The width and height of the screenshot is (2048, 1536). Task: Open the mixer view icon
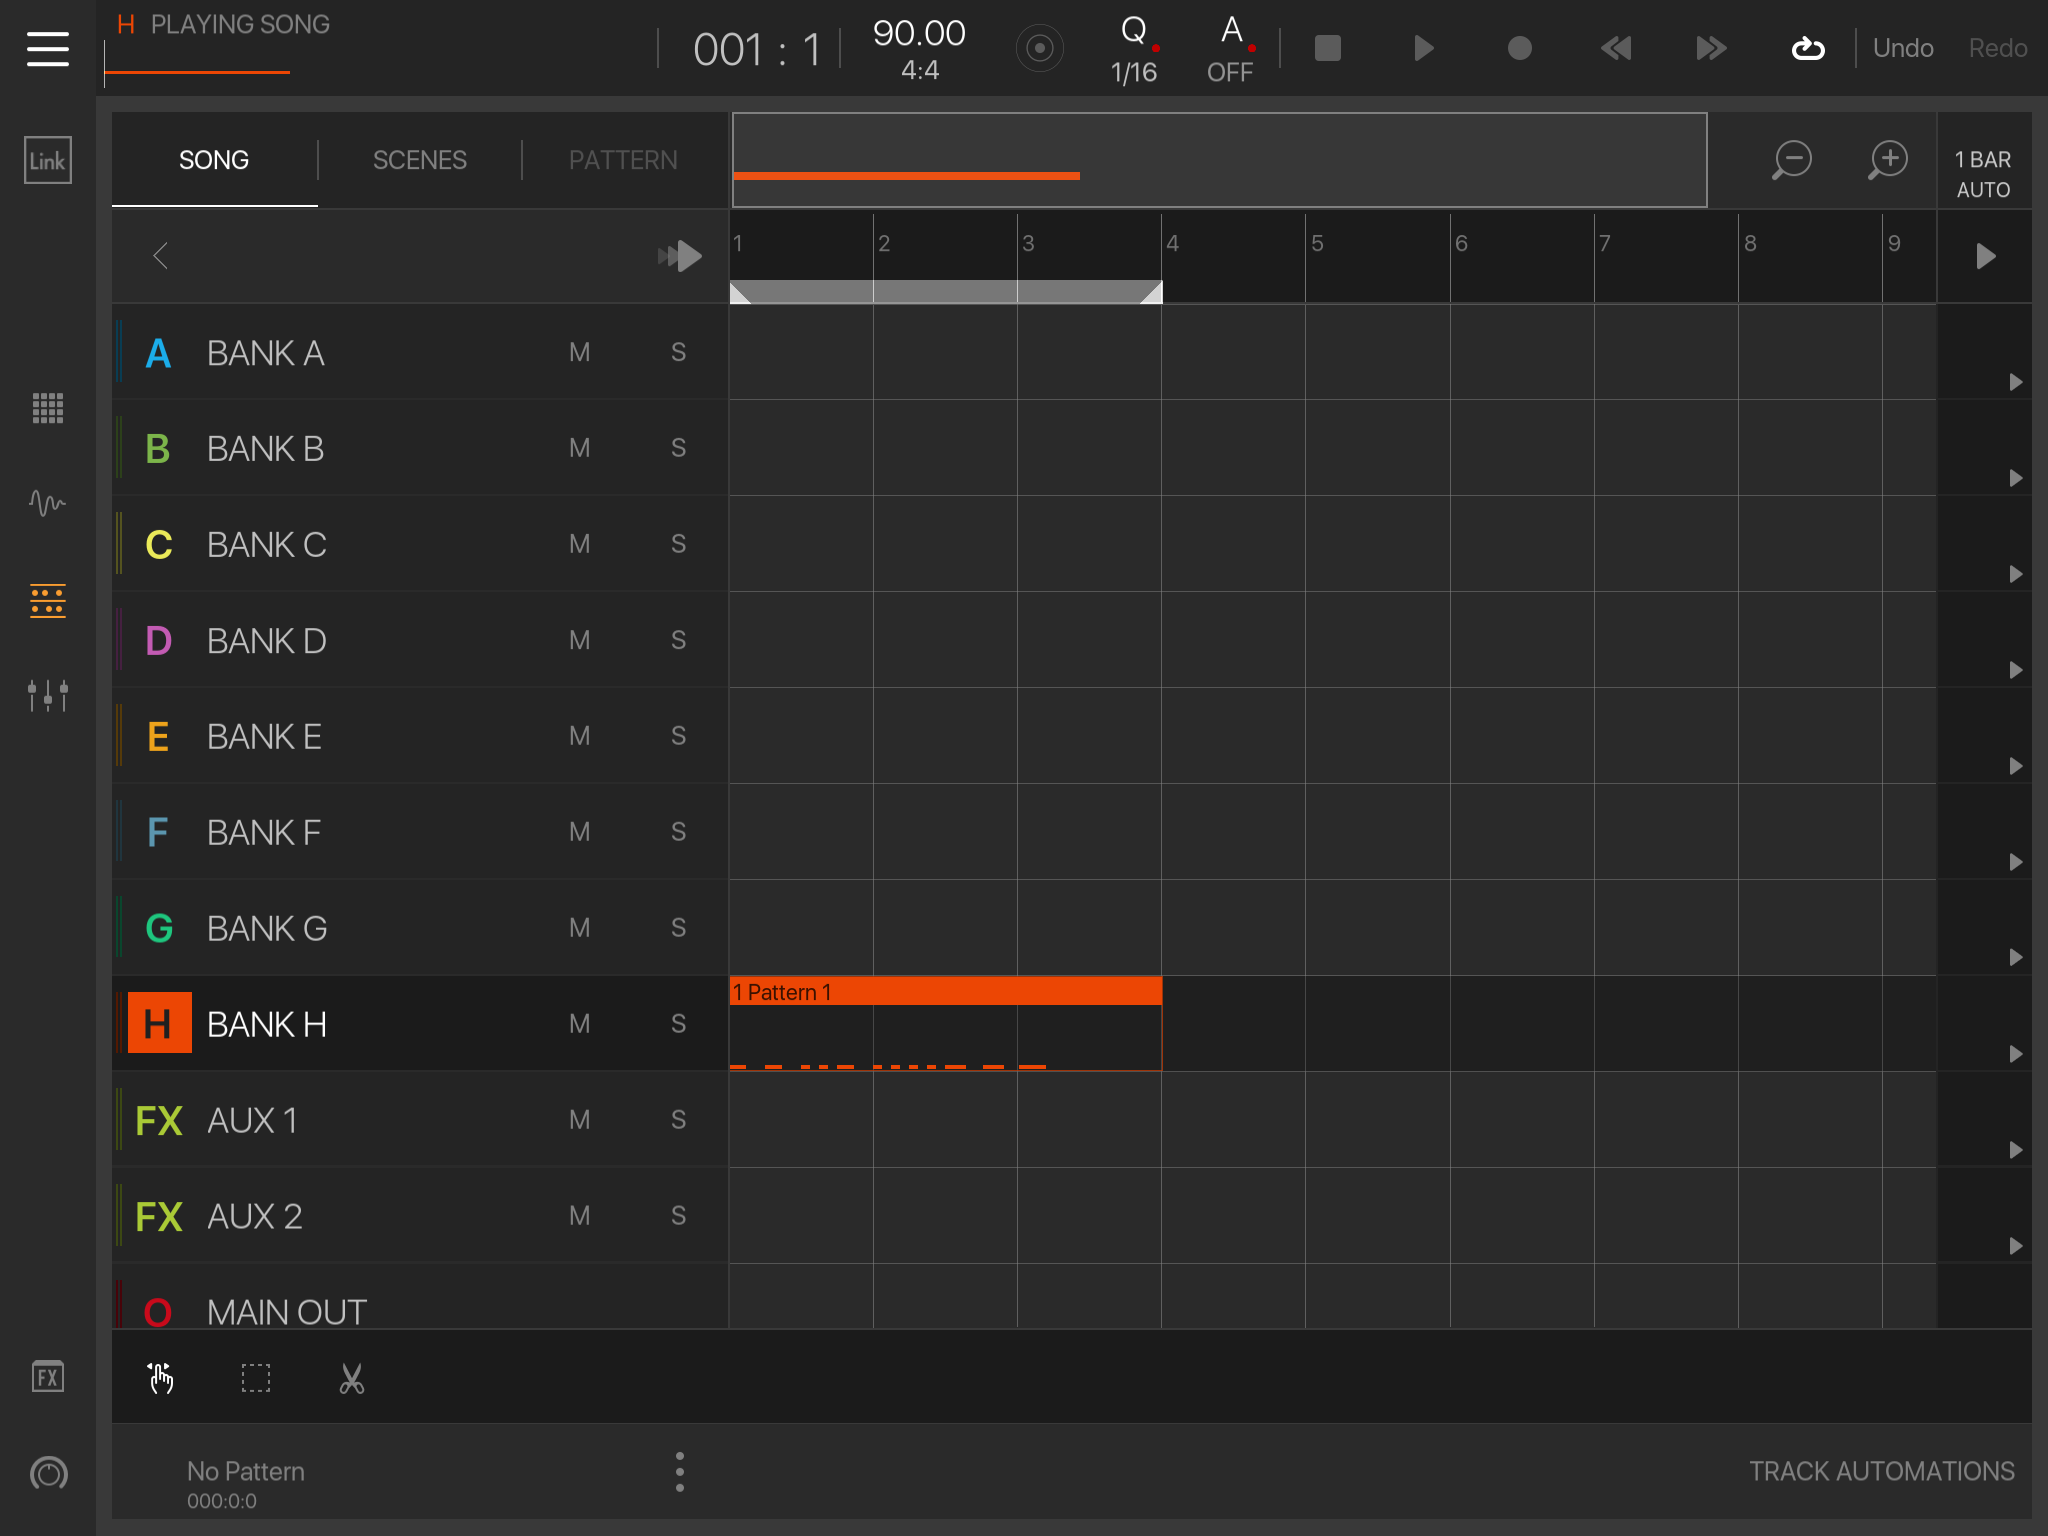[47, 695]
